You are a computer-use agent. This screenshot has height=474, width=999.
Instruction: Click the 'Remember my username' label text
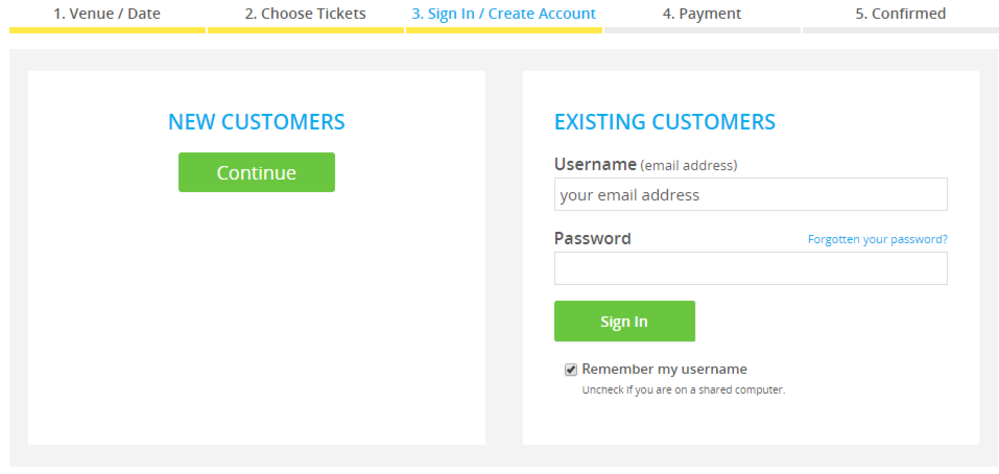(x=664, y=369)
